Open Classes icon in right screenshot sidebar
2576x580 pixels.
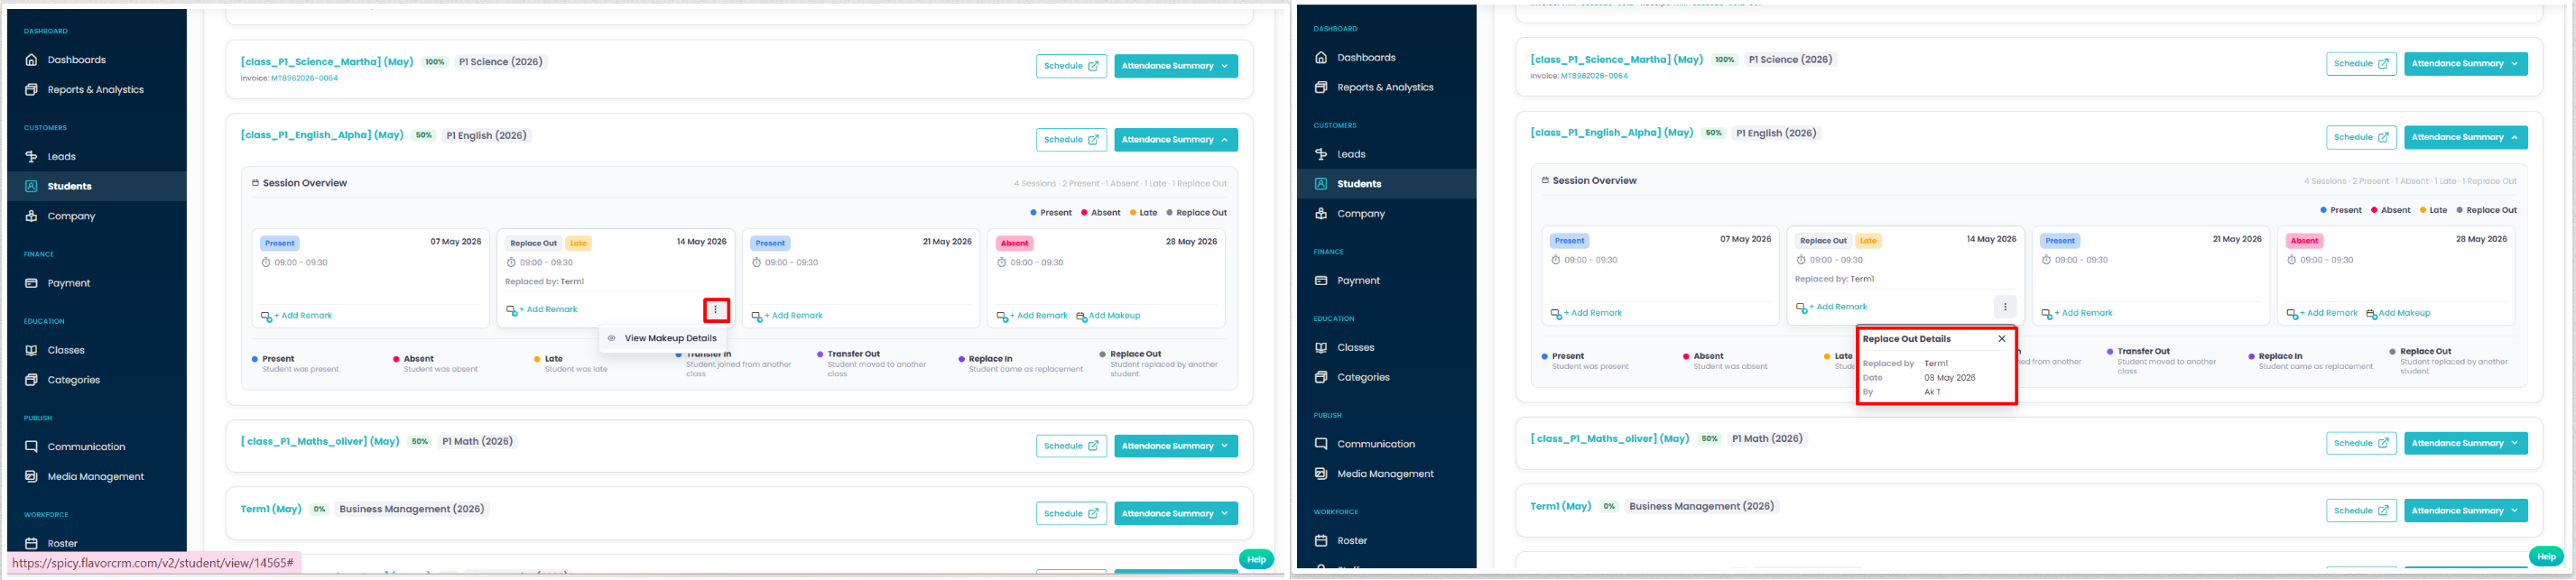click(1321, 348)
